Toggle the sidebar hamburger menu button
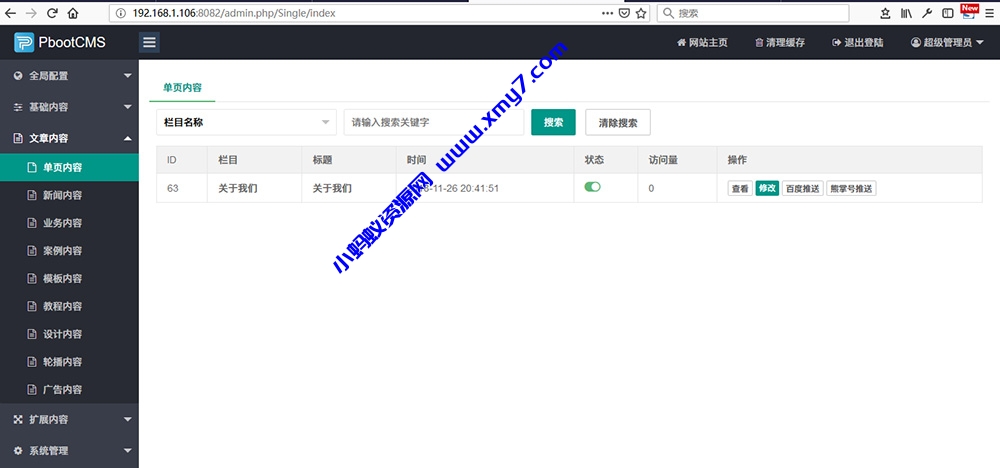The height and width of the screenshot is (468, 1000). coord(149,43)
